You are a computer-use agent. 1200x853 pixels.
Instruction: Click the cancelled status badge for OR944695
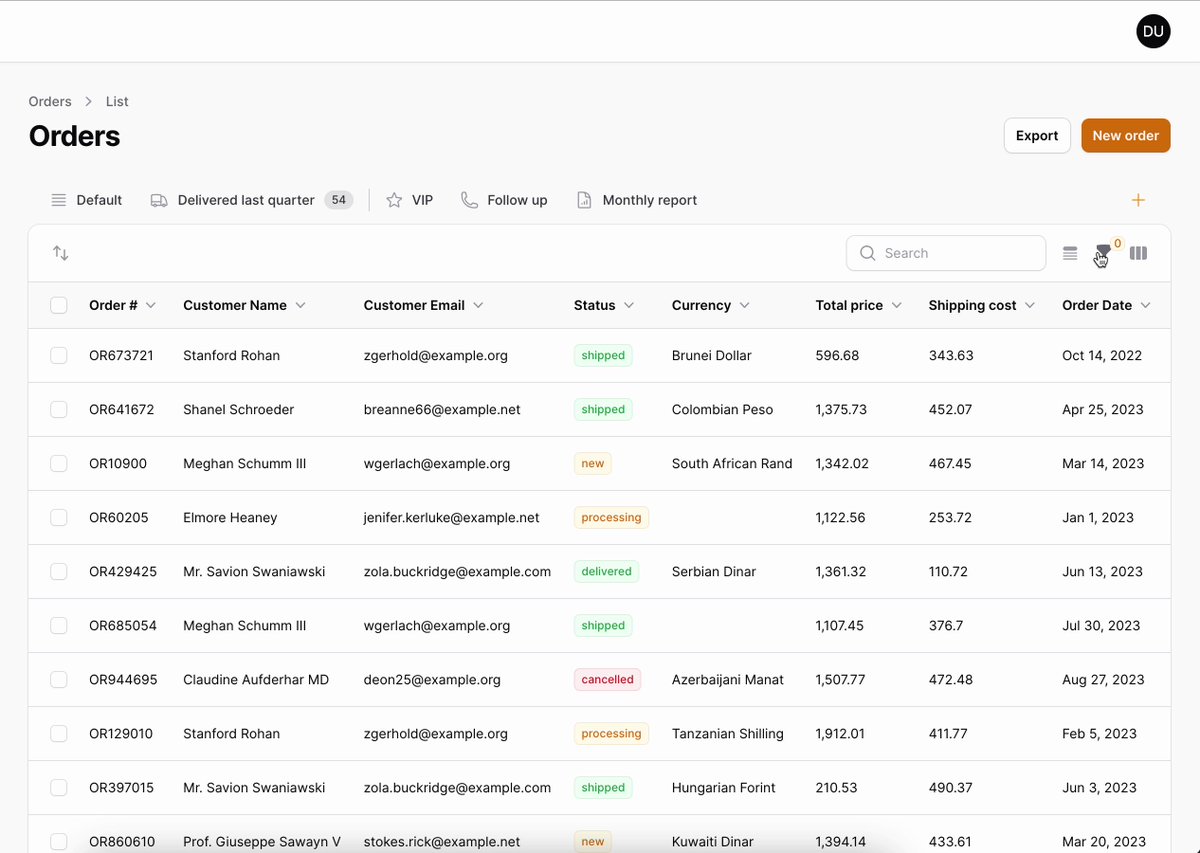click(x=608, y=679)
